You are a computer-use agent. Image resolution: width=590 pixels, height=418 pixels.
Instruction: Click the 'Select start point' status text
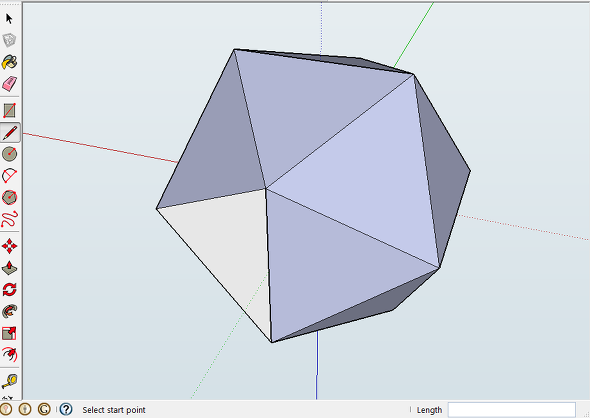[114, 410]
